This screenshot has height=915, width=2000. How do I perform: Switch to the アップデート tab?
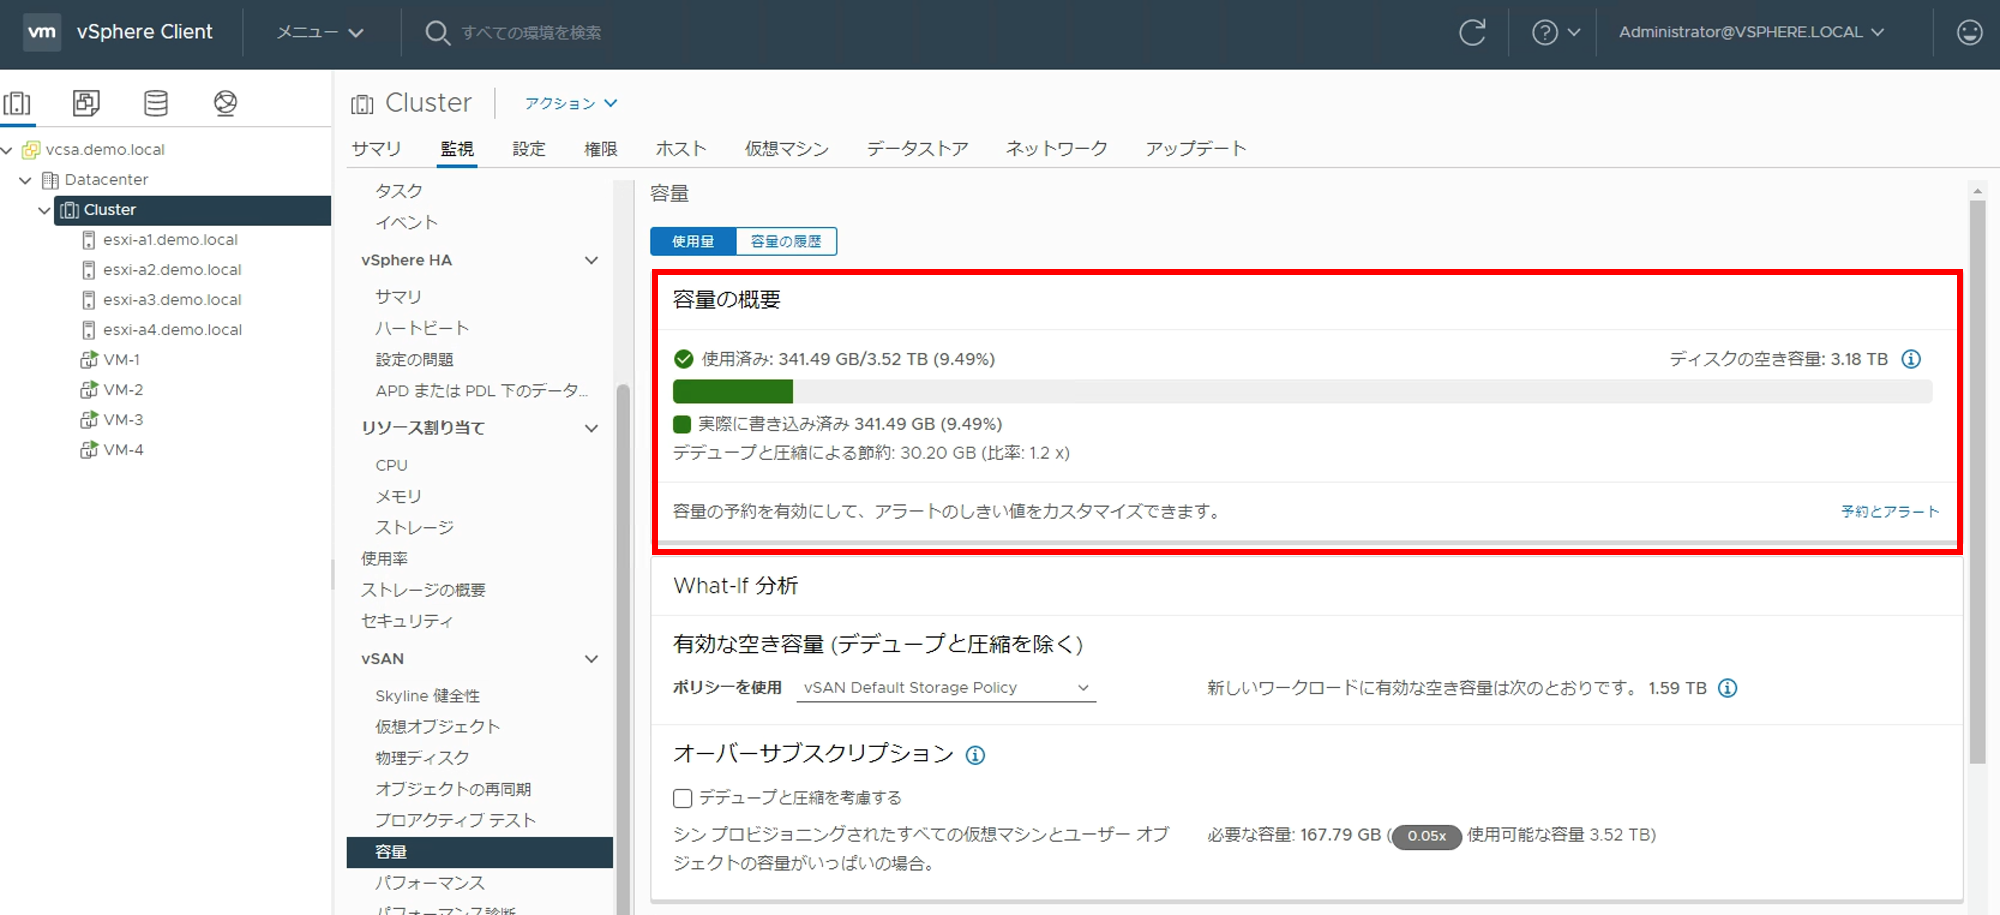(x=1196, y=149)
